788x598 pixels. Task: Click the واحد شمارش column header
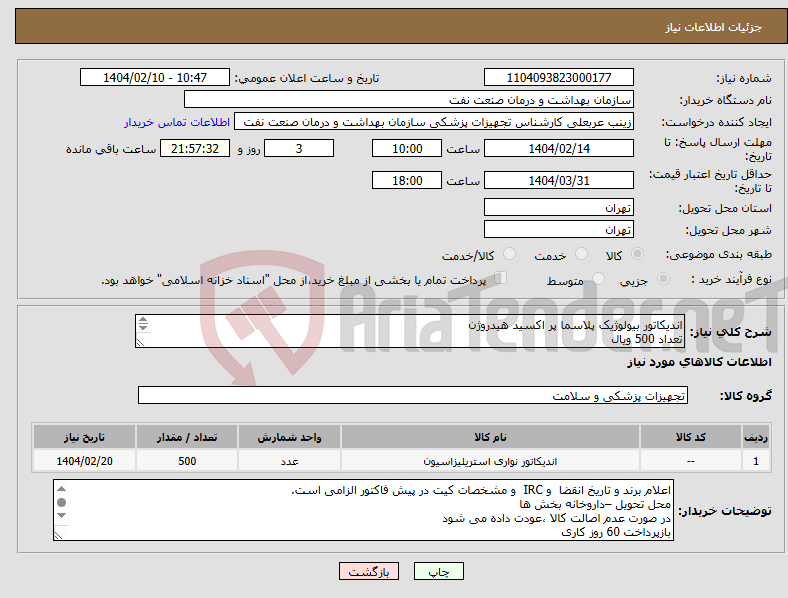pos(289,437)
